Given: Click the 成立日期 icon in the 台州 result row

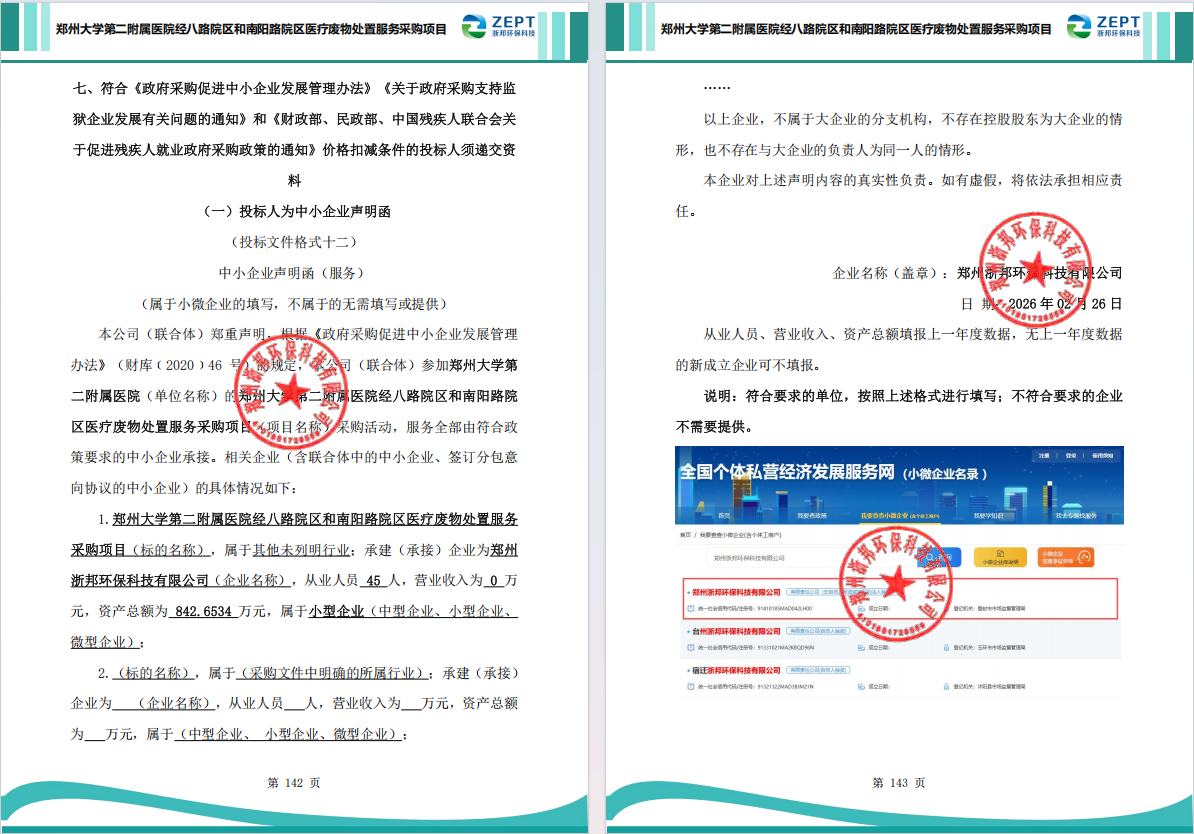Looking at the screenshot, I should (860, 647).
